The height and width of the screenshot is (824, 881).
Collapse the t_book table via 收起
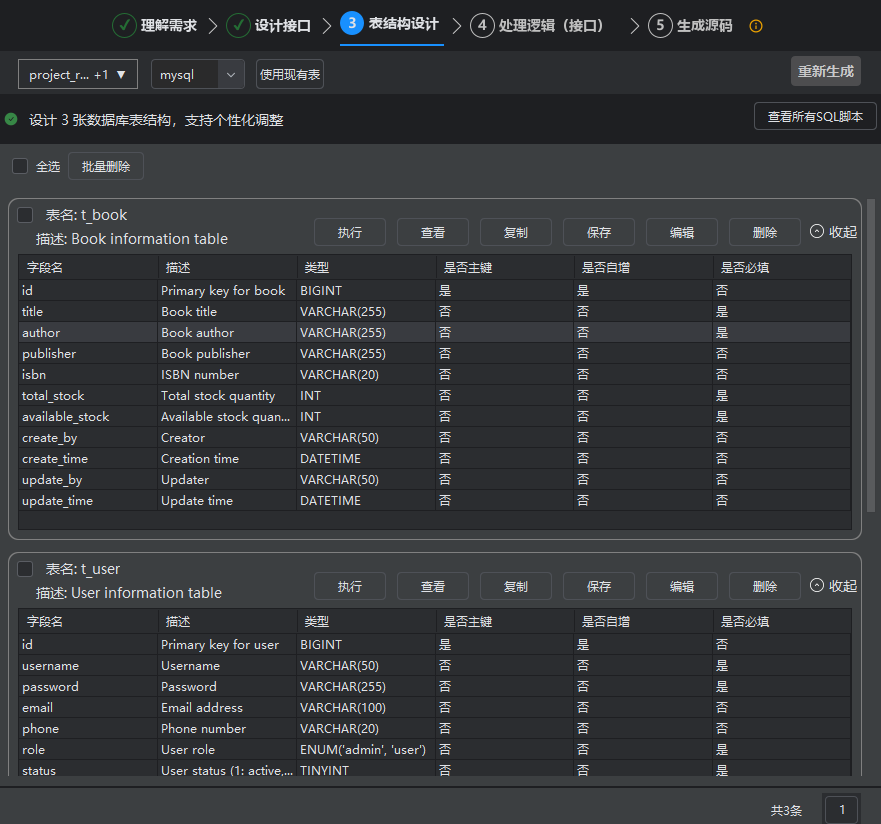click(x=842, y=231)
